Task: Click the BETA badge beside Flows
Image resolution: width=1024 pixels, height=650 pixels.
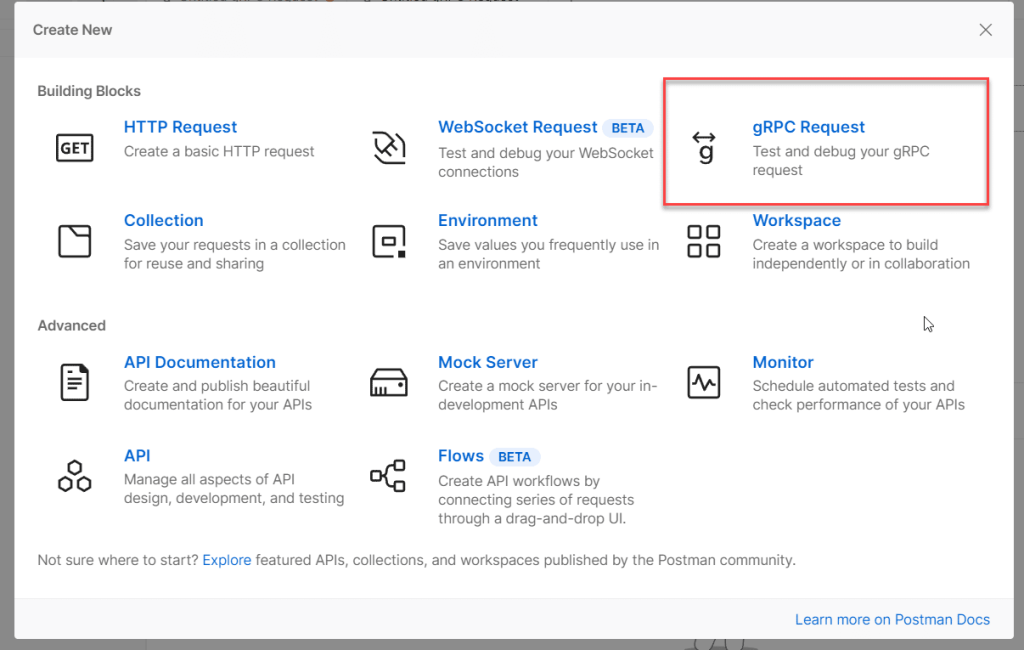Action: (515, 457)
